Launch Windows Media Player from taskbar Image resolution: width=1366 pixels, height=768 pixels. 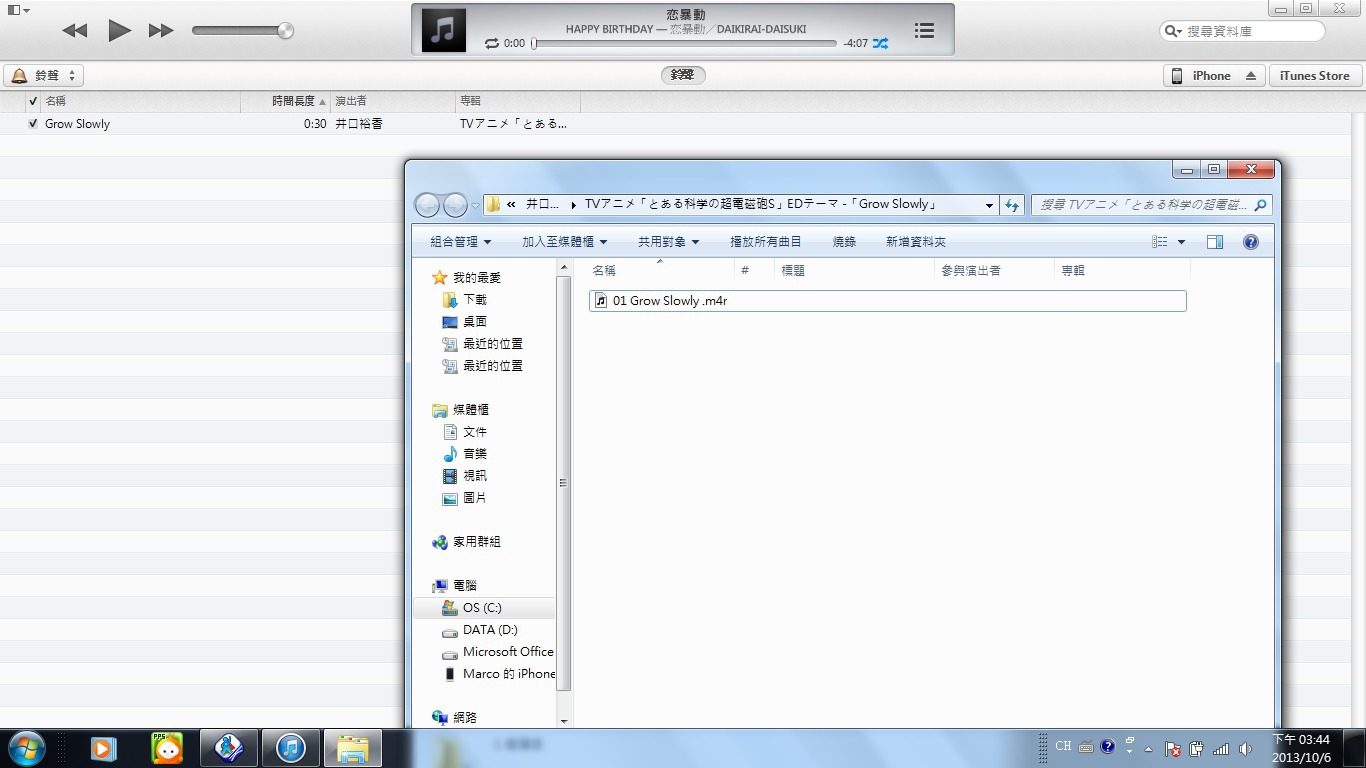pyautogui.click(x=103, y=748)
